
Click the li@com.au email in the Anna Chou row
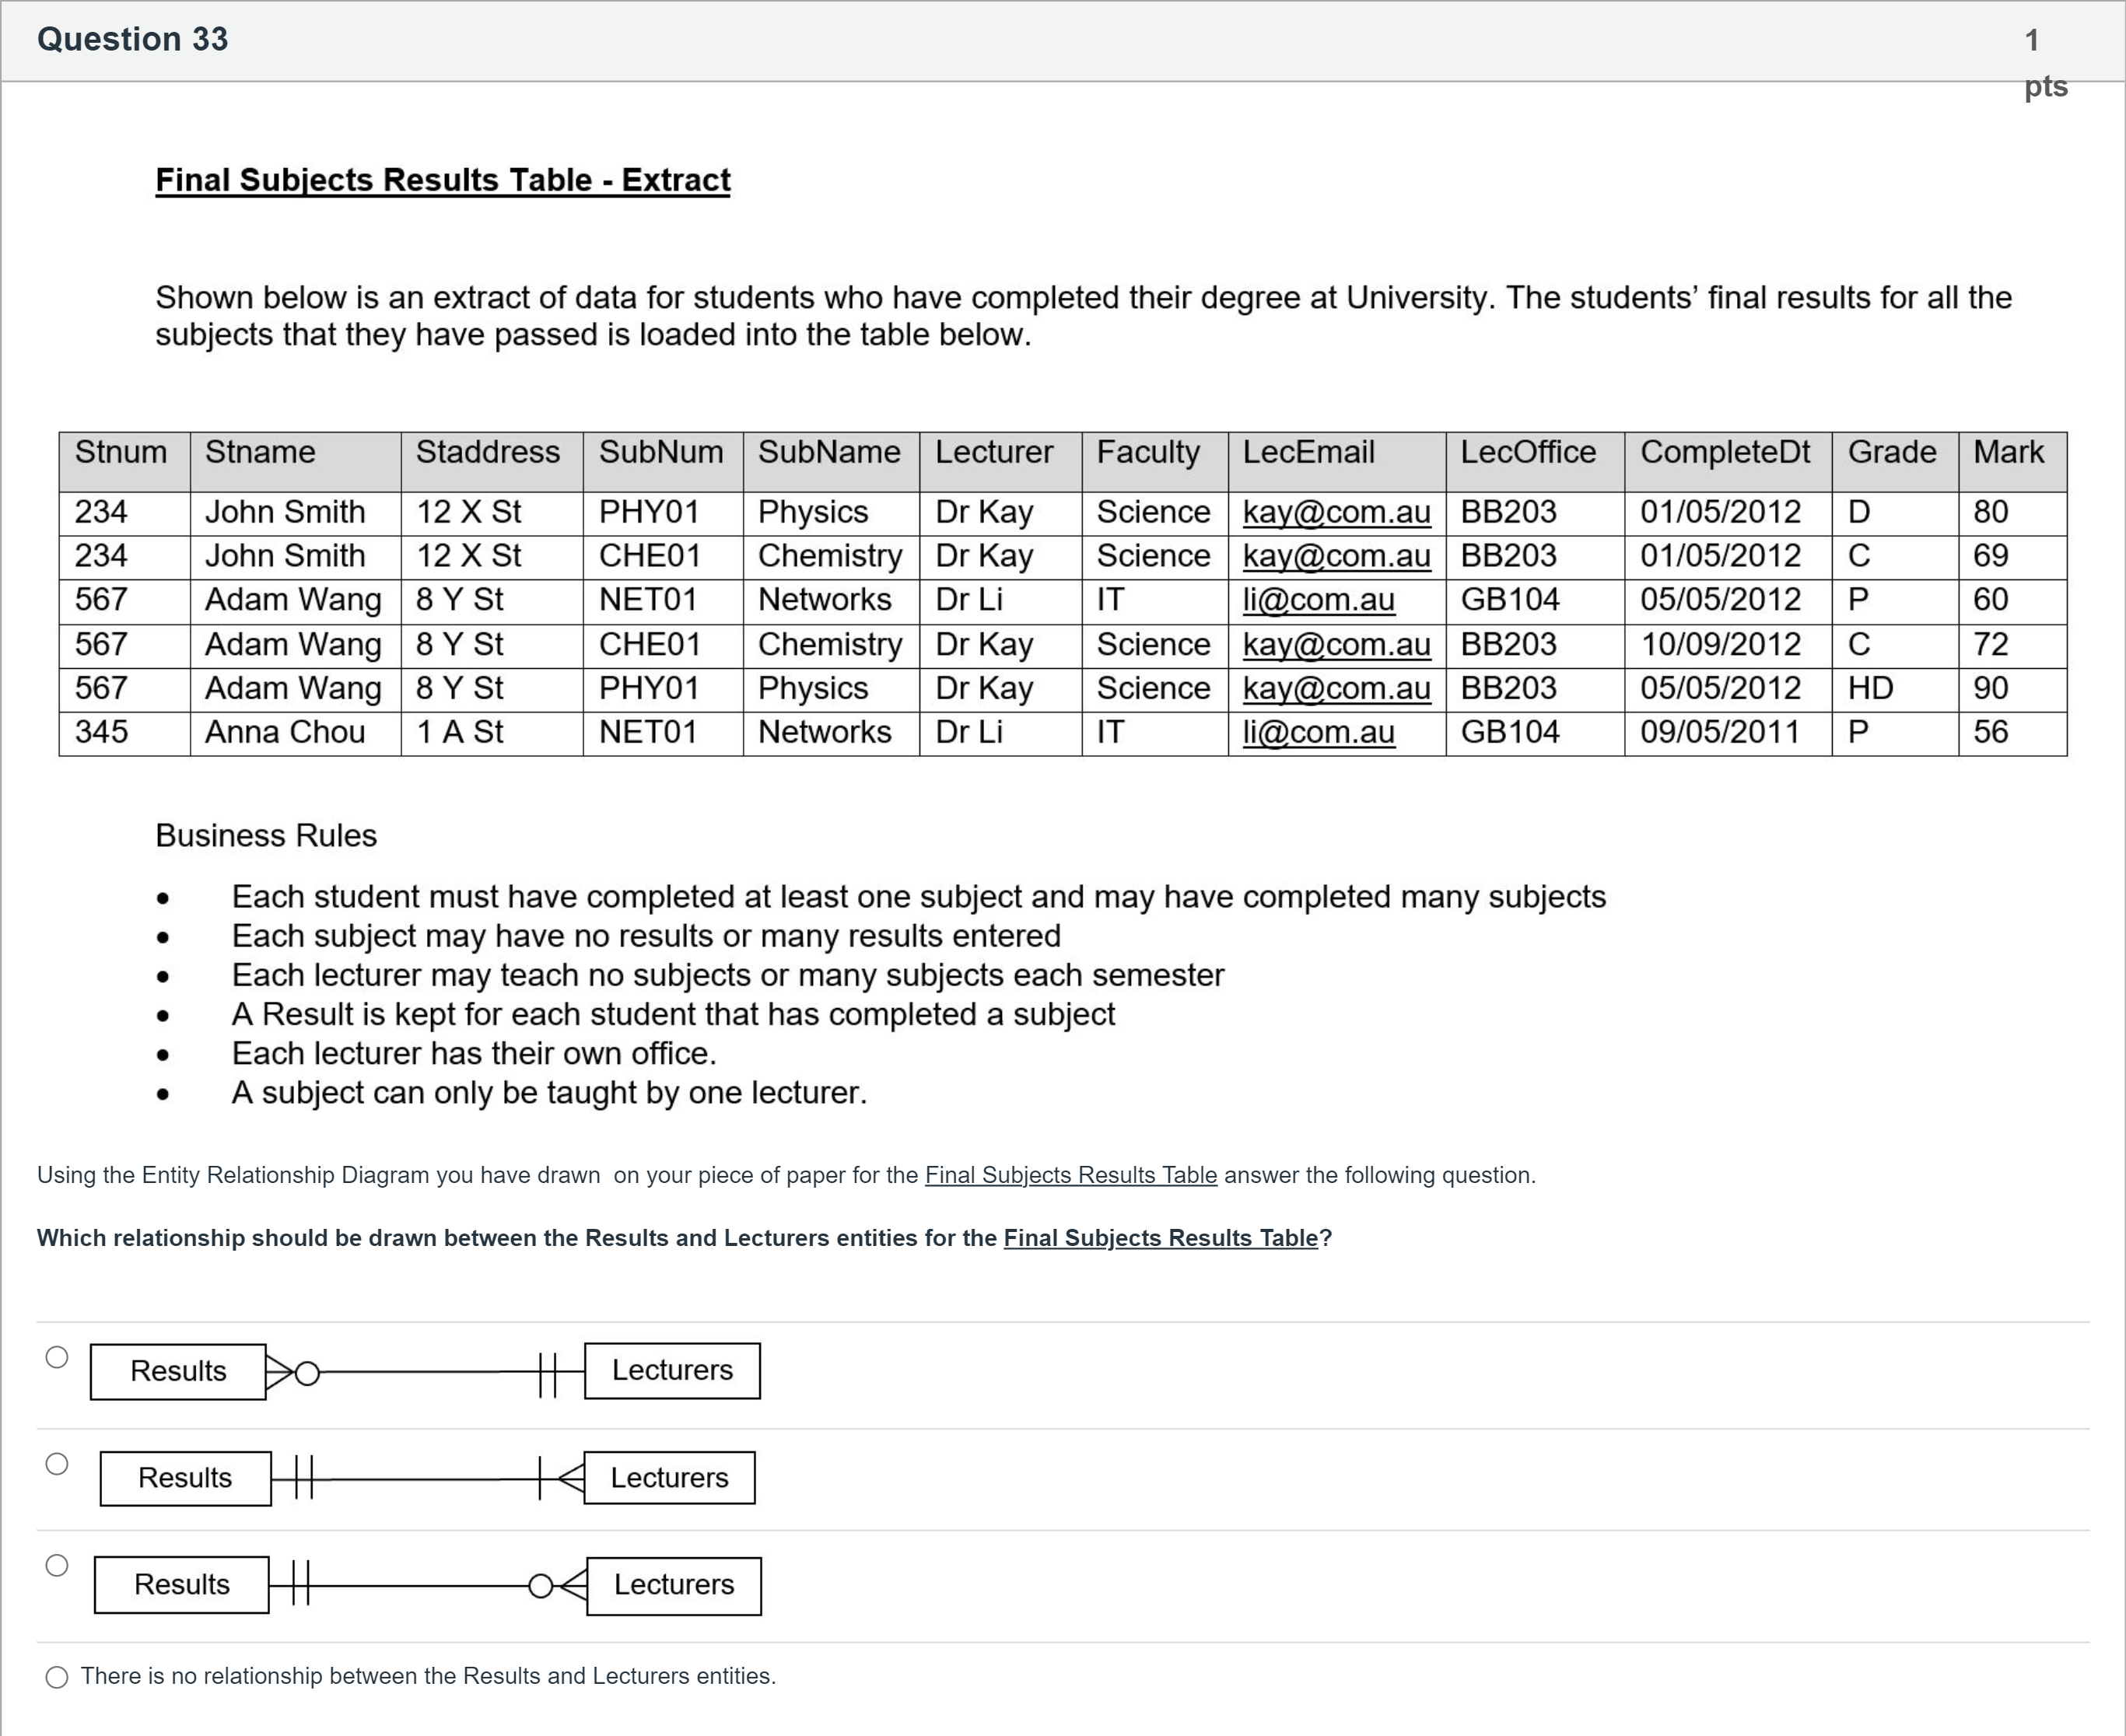(1318, 732)
